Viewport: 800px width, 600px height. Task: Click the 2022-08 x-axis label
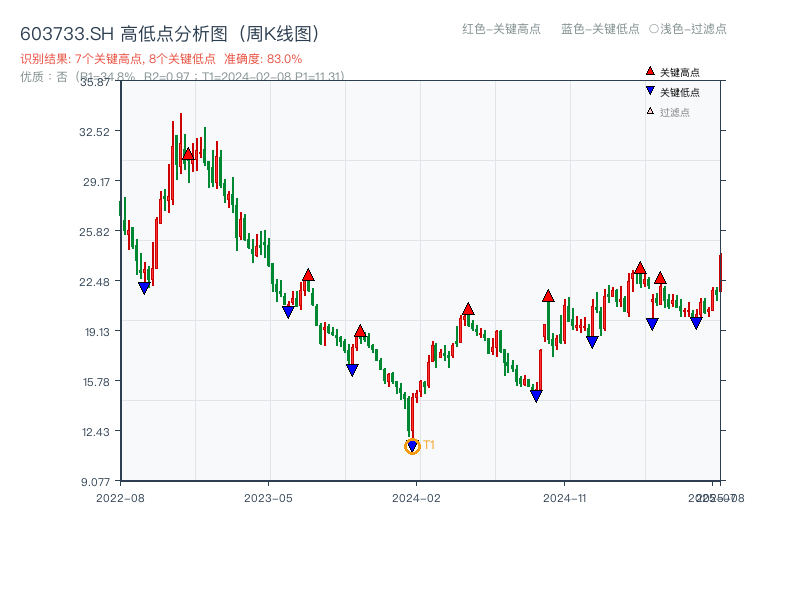[120, 498]
